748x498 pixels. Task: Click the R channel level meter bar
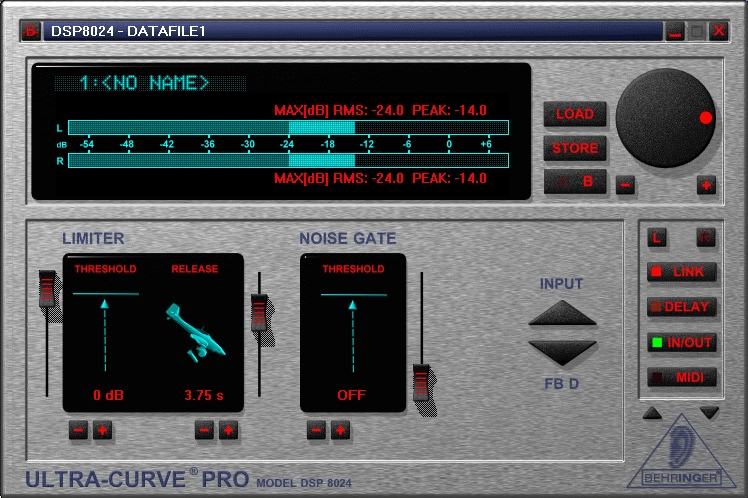click(288, 160)
